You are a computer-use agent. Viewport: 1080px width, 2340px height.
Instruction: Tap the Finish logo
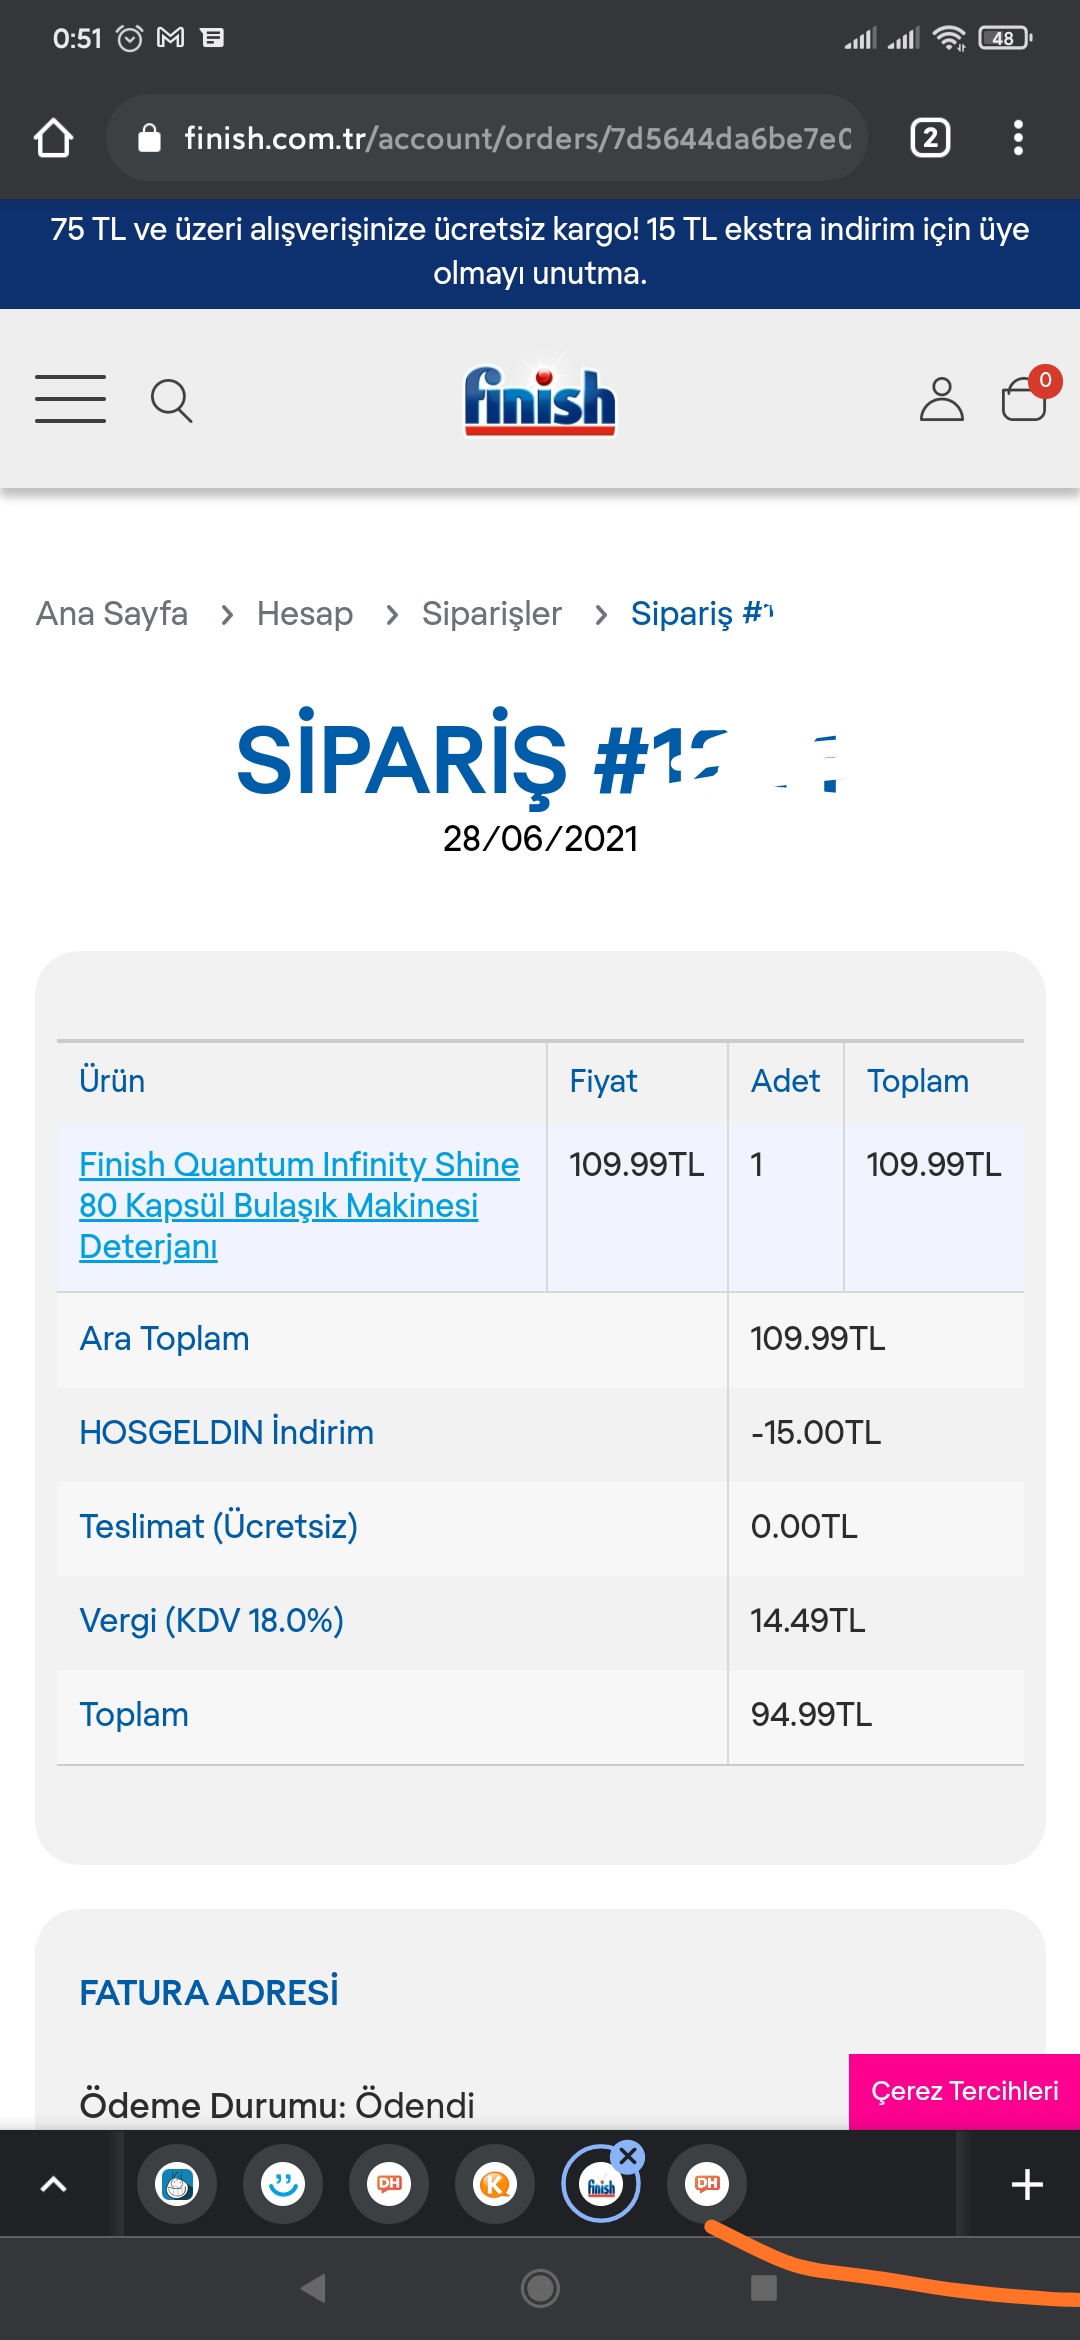[540, 399]
